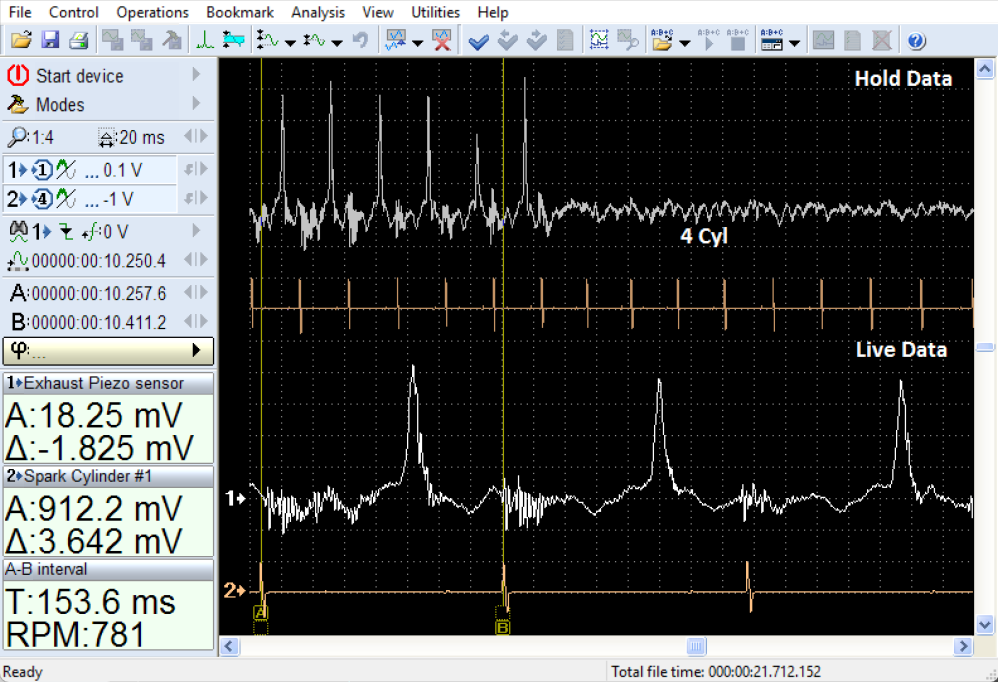
Task: Click the Start device button
Action: pyautogui.click(x=108, y=75)
